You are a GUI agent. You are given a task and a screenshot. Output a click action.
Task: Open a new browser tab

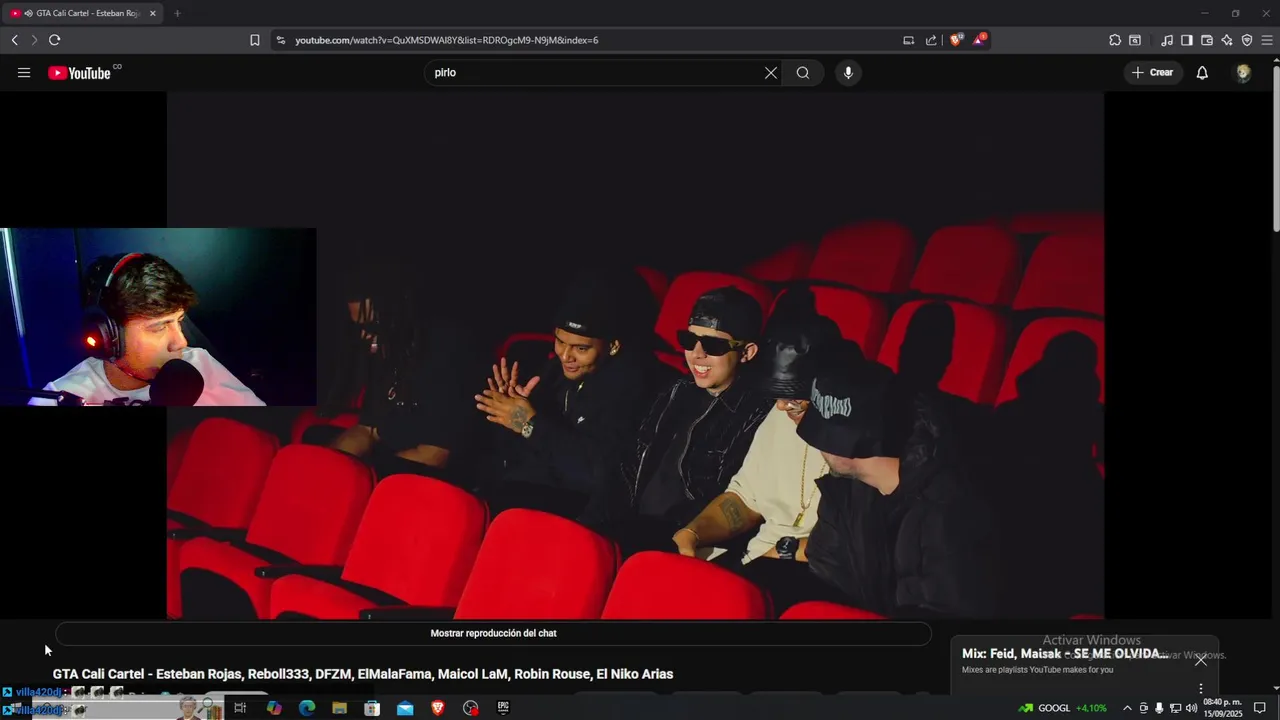point(177,13)
